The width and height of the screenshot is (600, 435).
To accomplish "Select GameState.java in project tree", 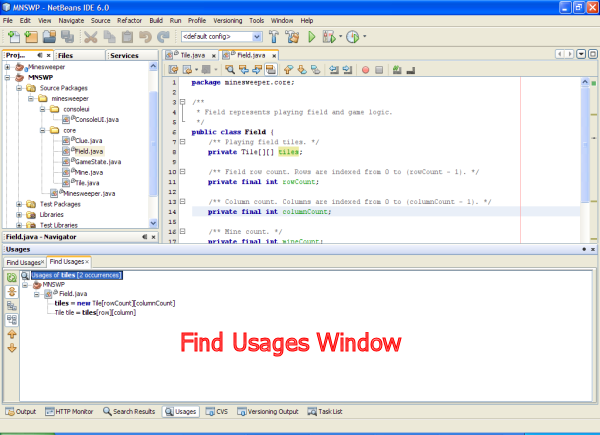I will [x=98, y=162].
